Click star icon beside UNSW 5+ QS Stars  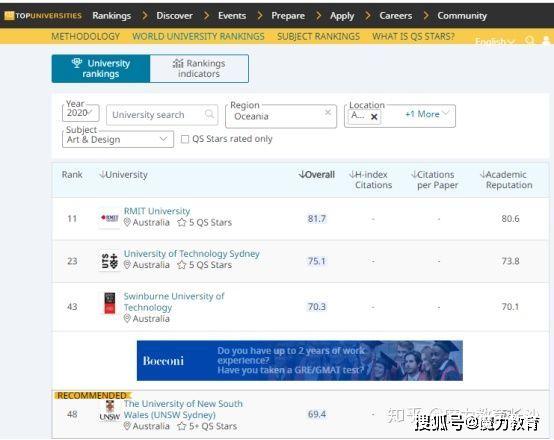182,426
